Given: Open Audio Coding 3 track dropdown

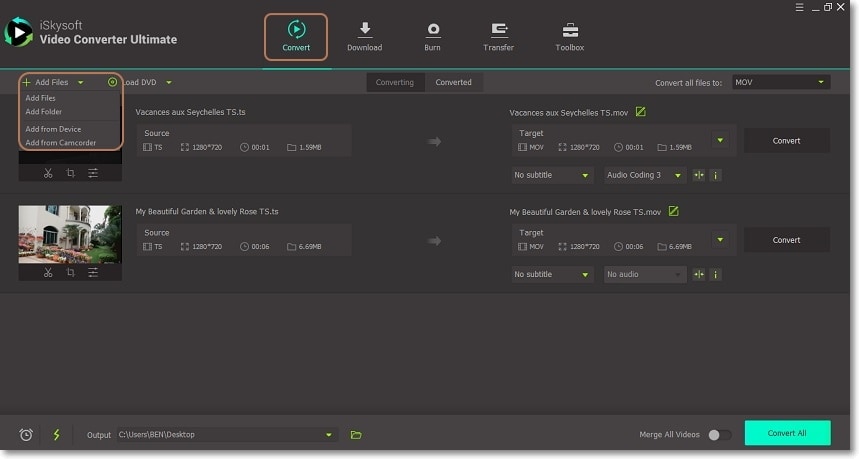Looking at the screenshot, I should pos(645,175).
